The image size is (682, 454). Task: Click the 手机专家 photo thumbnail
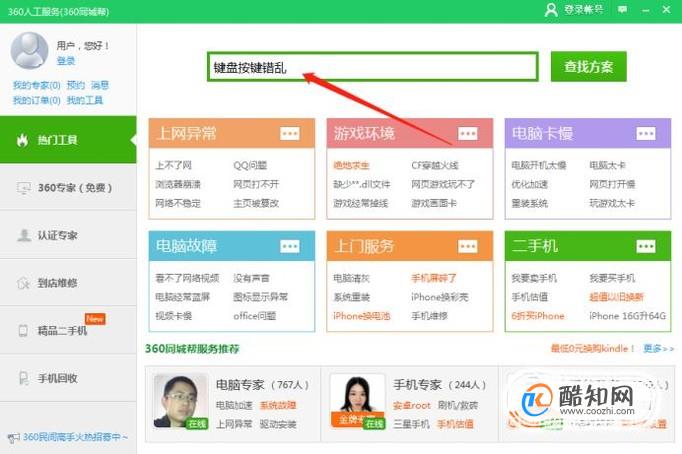tap(358, 401)
